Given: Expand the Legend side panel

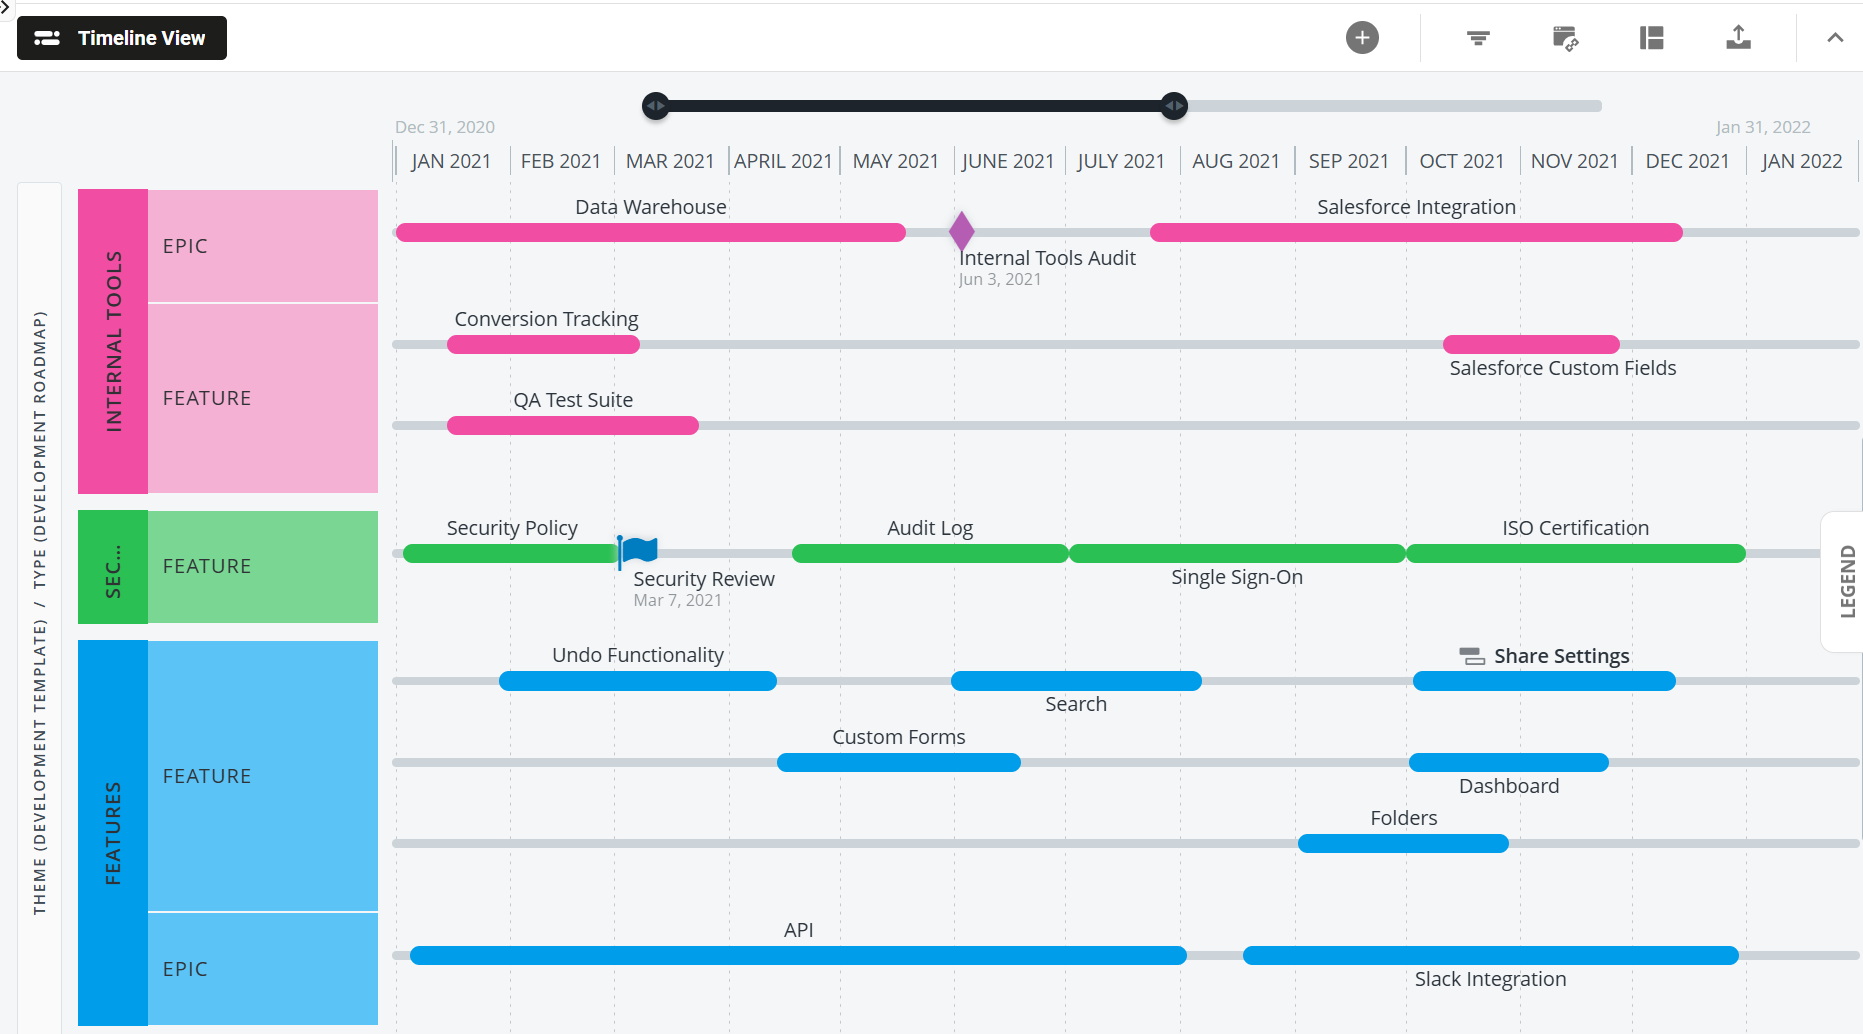Looking at the screenshot, I should point(1845,580).
